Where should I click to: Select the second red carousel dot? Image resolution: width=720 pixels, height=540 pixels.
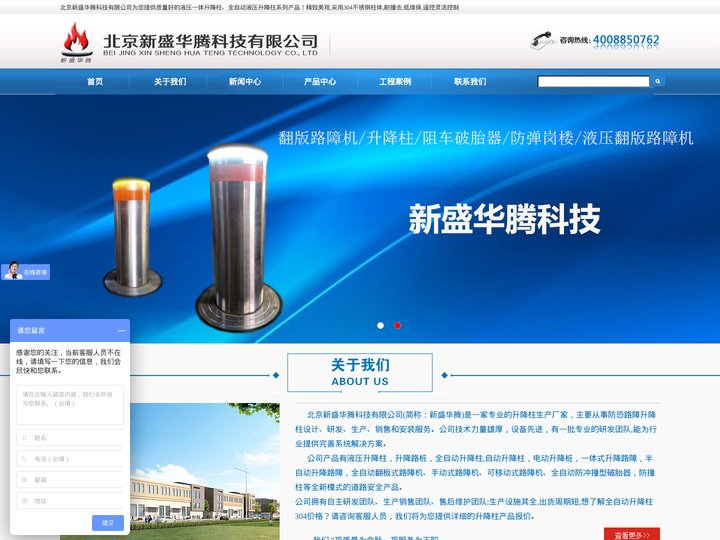pyautogui.click(x=398, y=326)
